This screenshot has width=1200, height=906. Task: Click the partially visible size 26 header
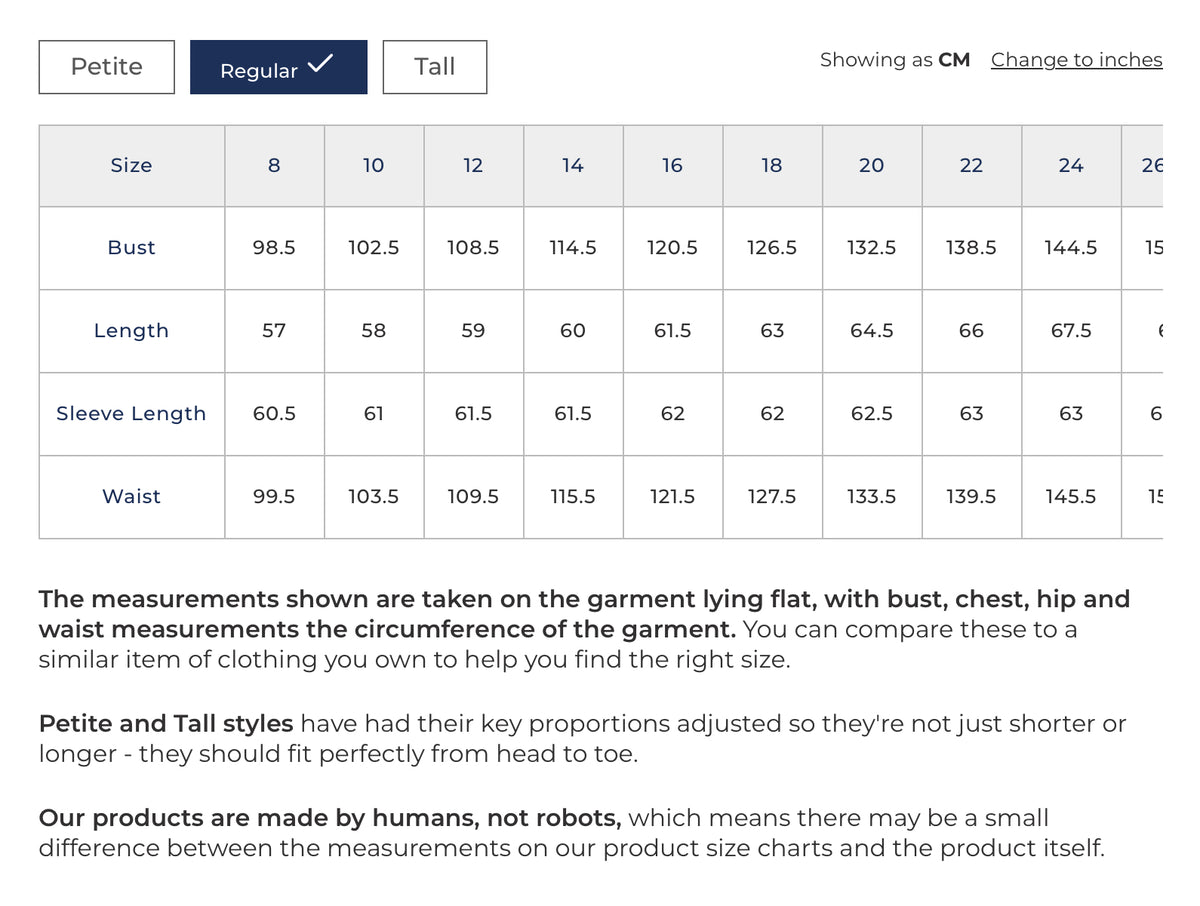point(1143,166)
